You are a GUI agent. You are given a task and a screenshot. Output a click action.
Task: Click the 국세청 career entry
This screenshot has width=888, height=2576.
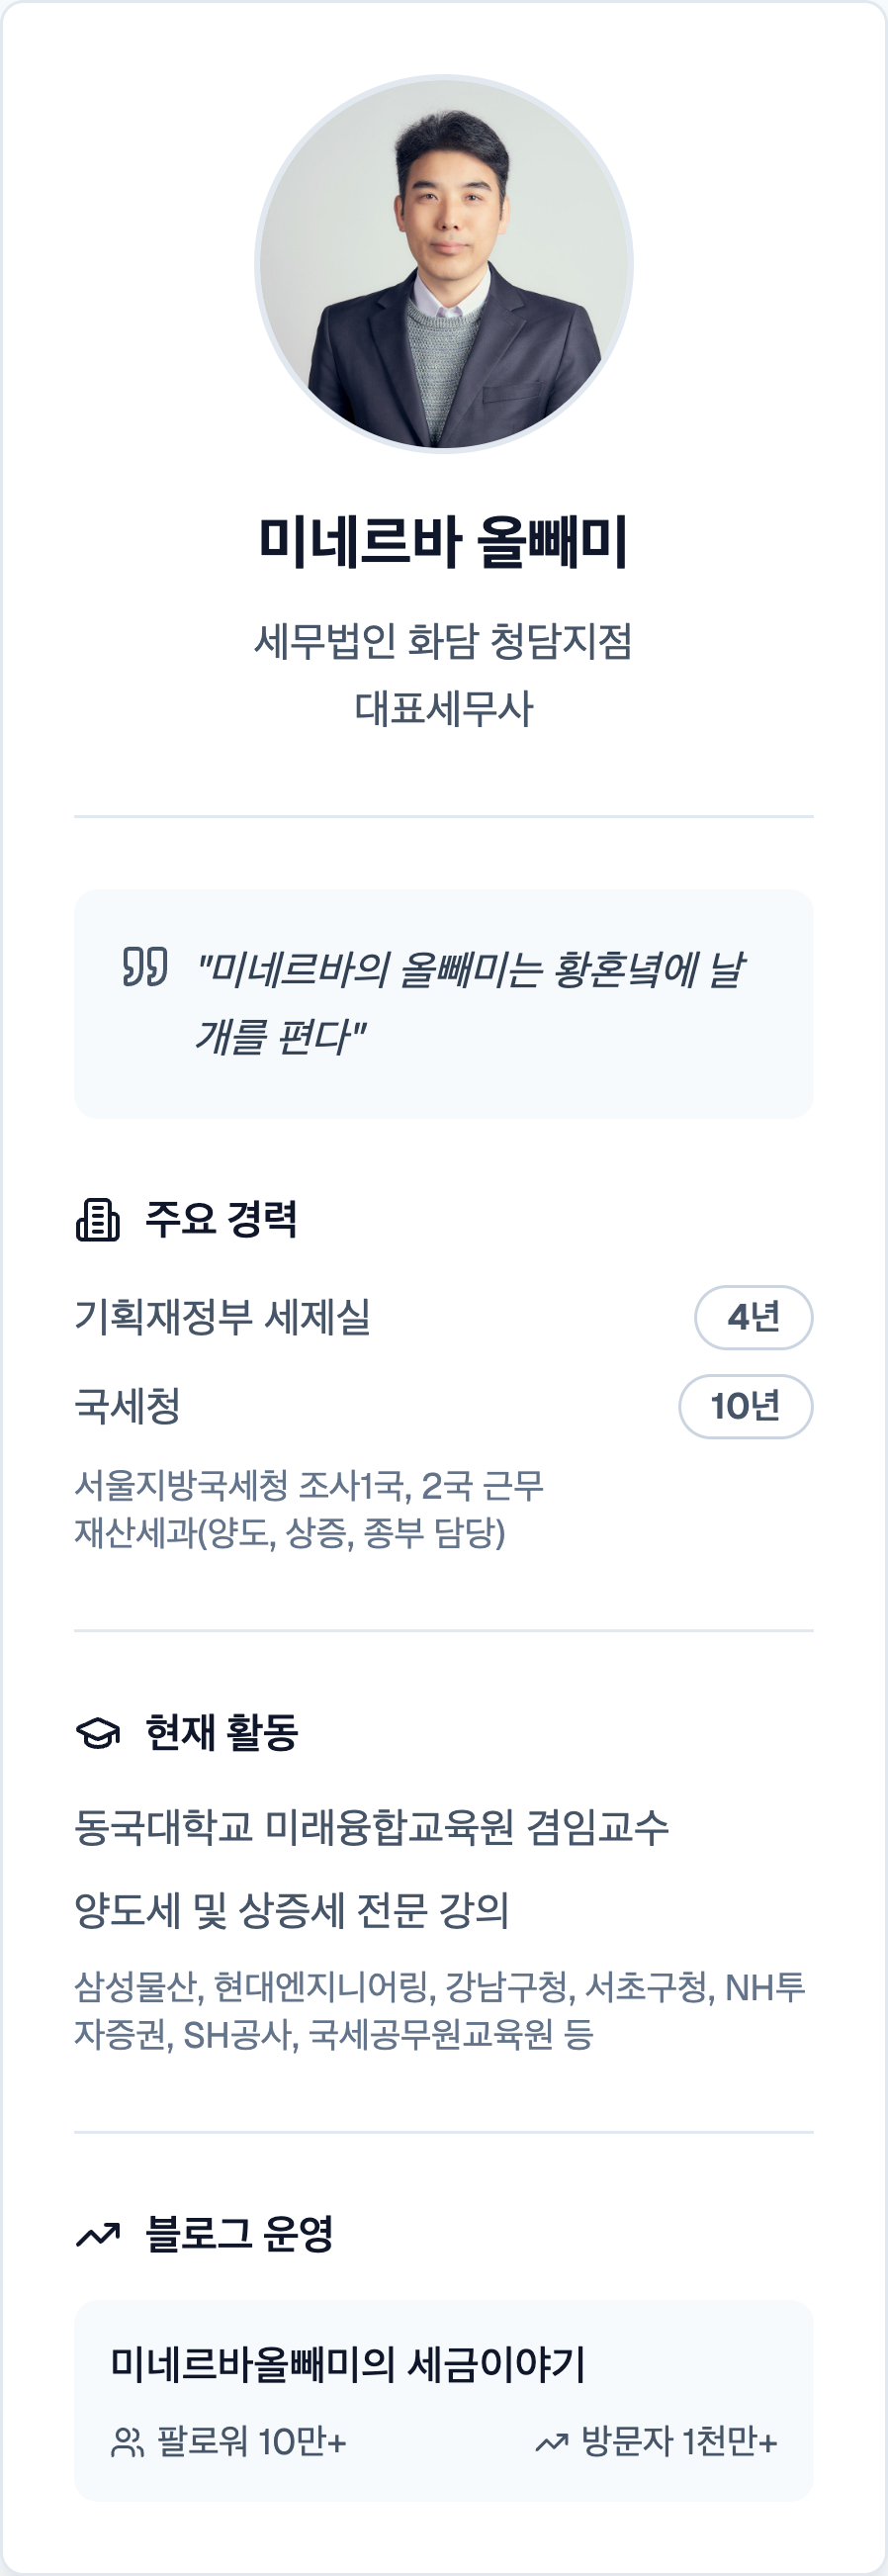point(128,1406)
